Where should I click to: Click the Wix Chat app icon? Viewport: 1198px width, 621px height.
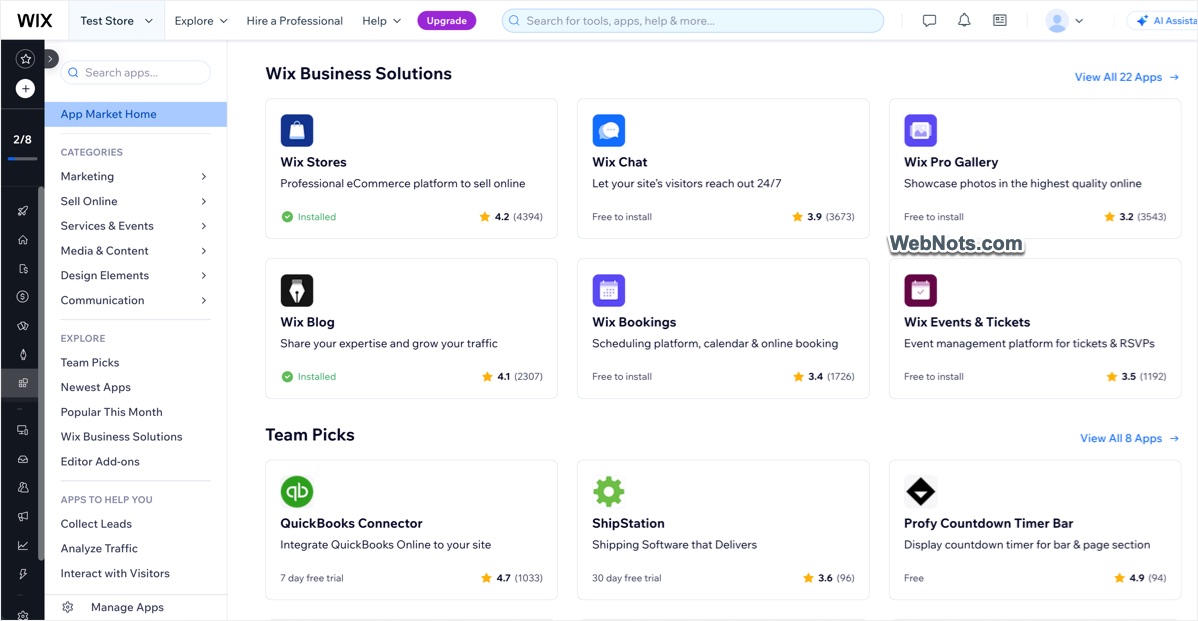pos(609,131)
